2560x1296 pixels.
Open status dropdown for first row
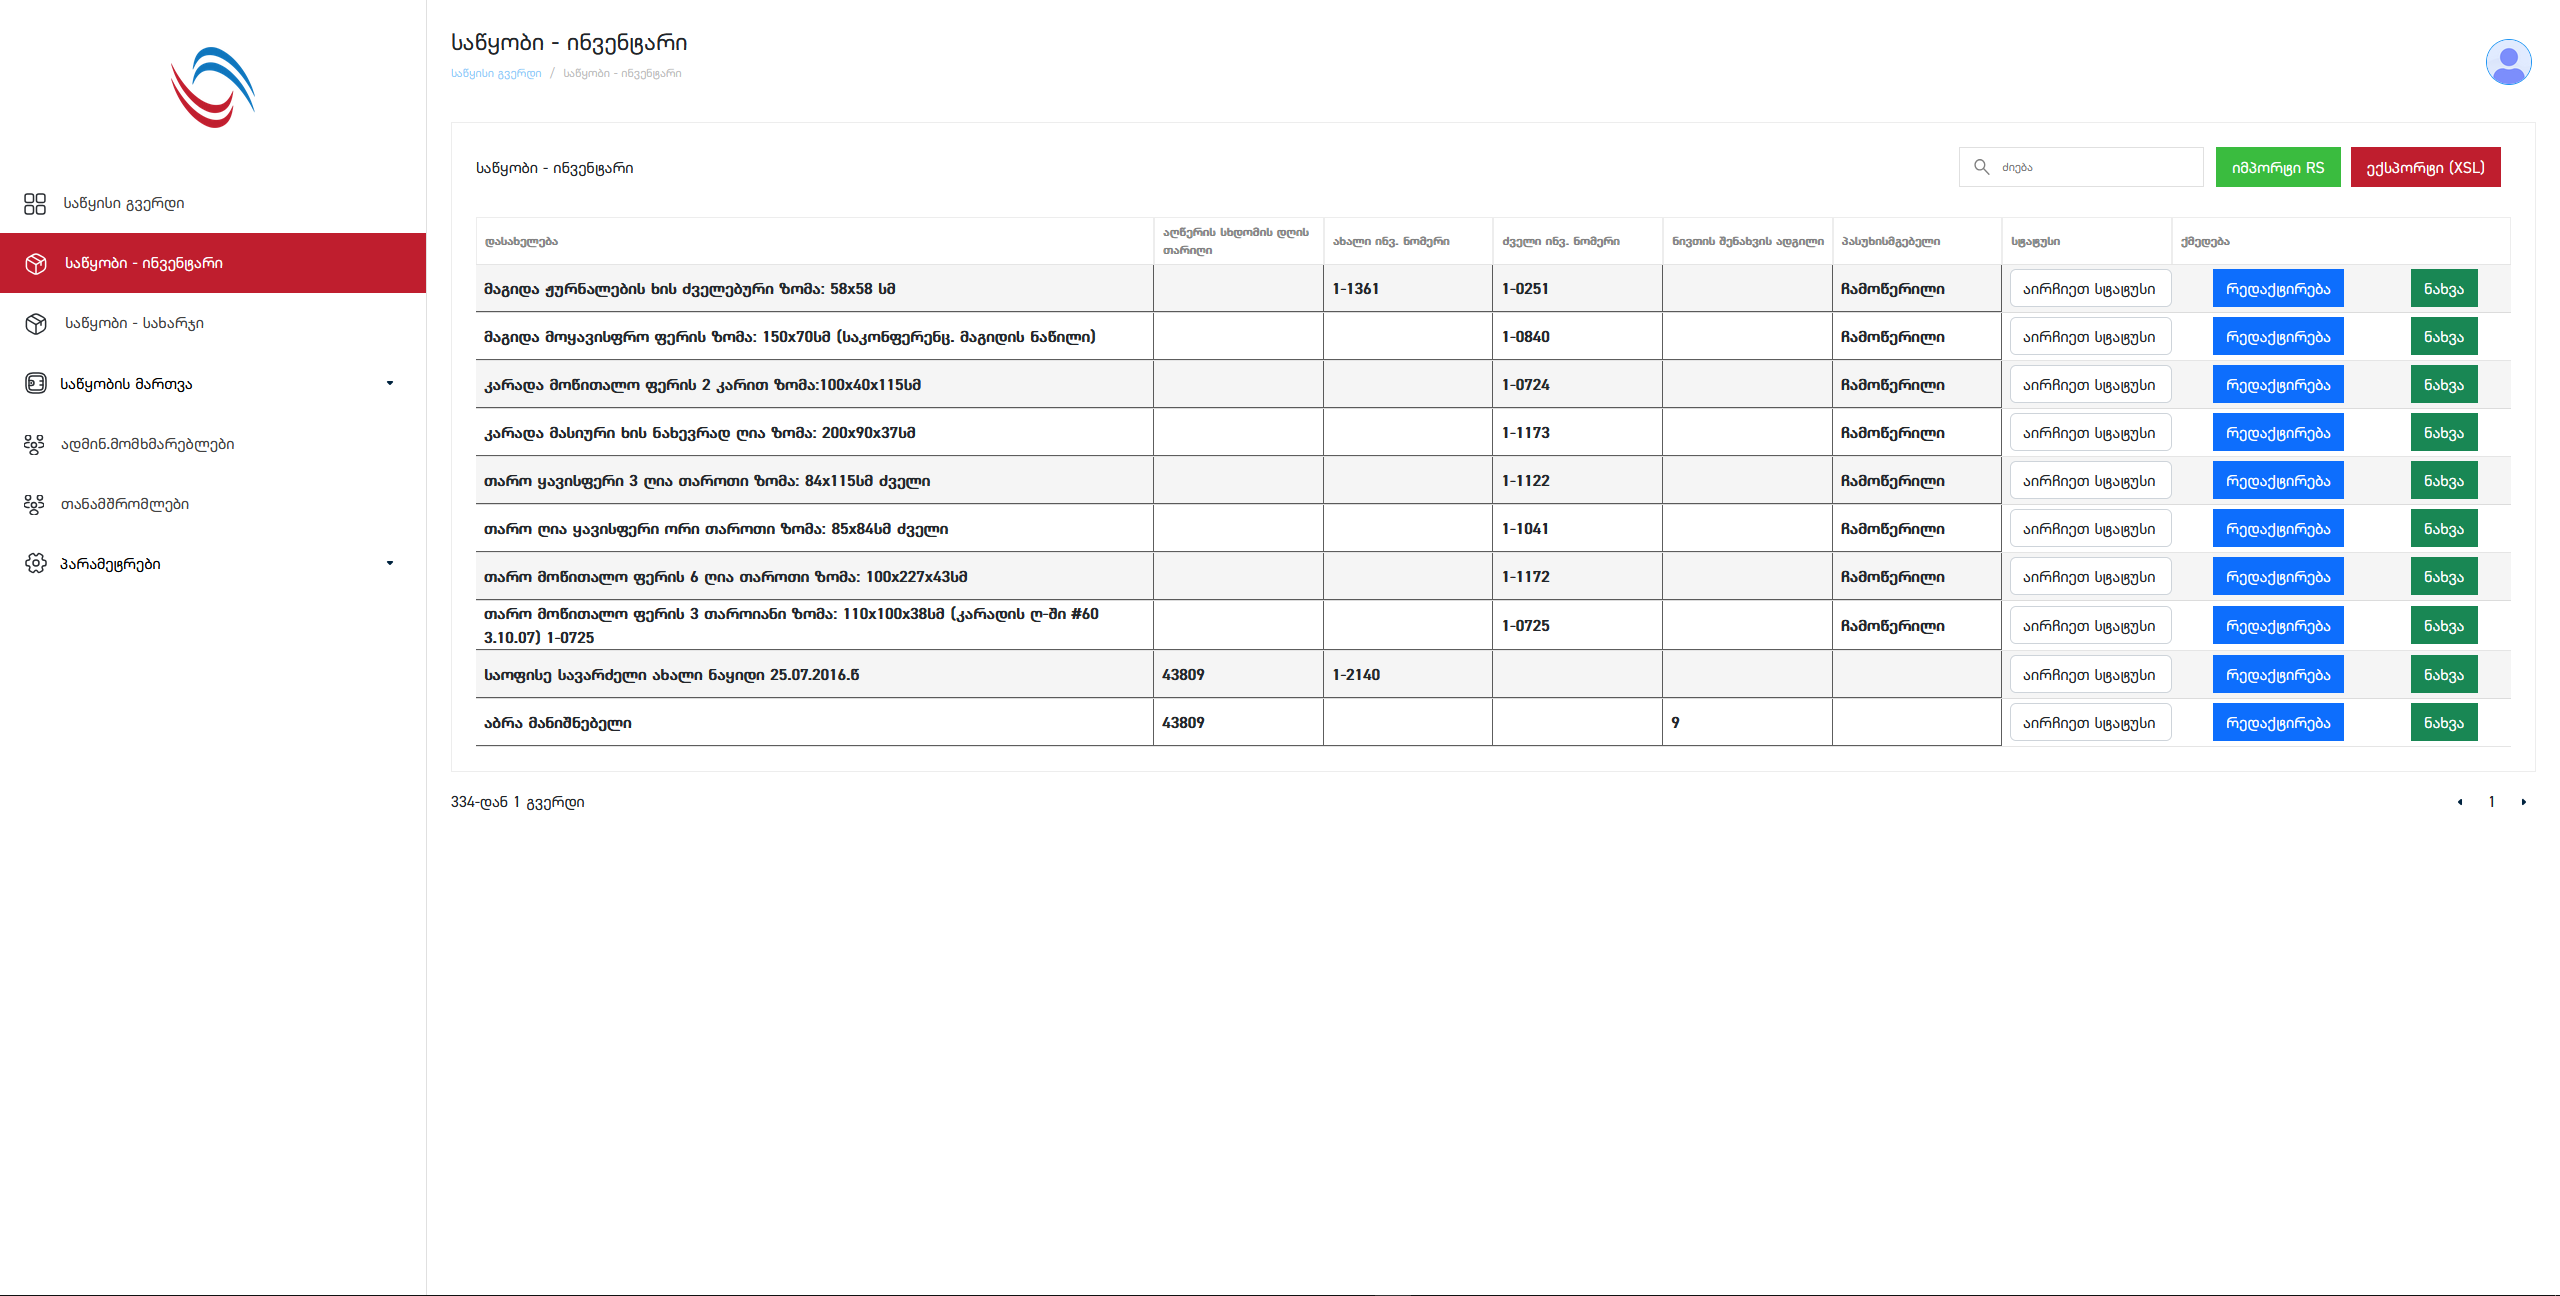click(2089, 289)
